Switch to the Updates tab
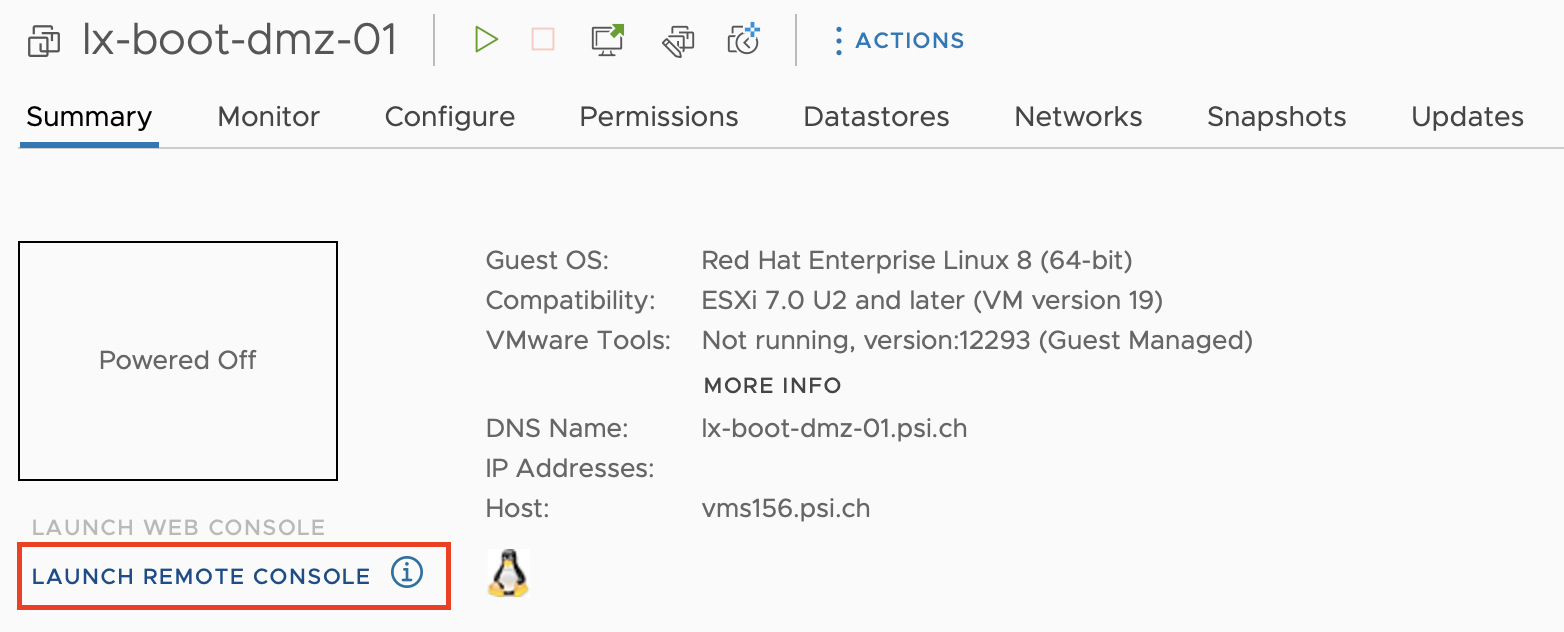The height and width of the screenshot is (632, 1564). click(1467, 117)
